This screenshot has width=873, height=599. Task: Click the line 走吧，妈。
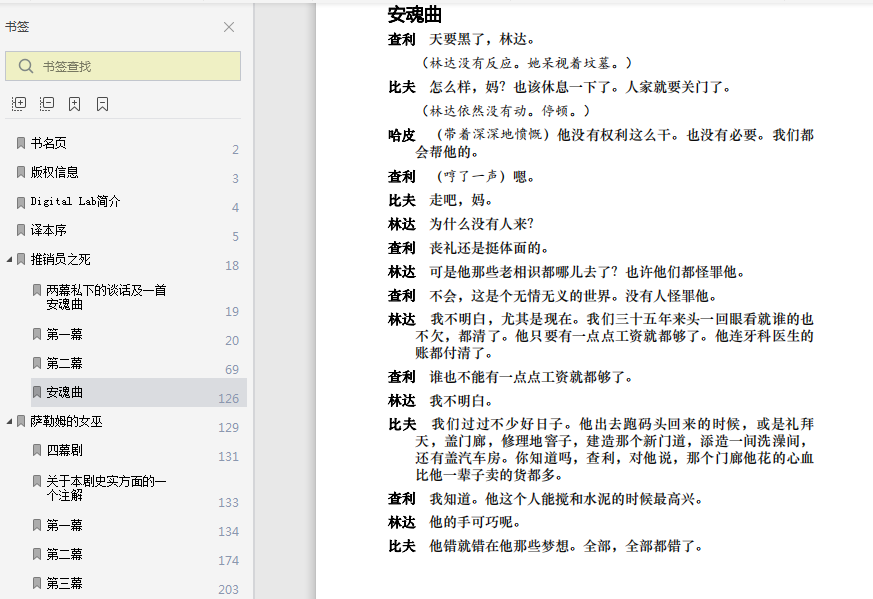461,200
